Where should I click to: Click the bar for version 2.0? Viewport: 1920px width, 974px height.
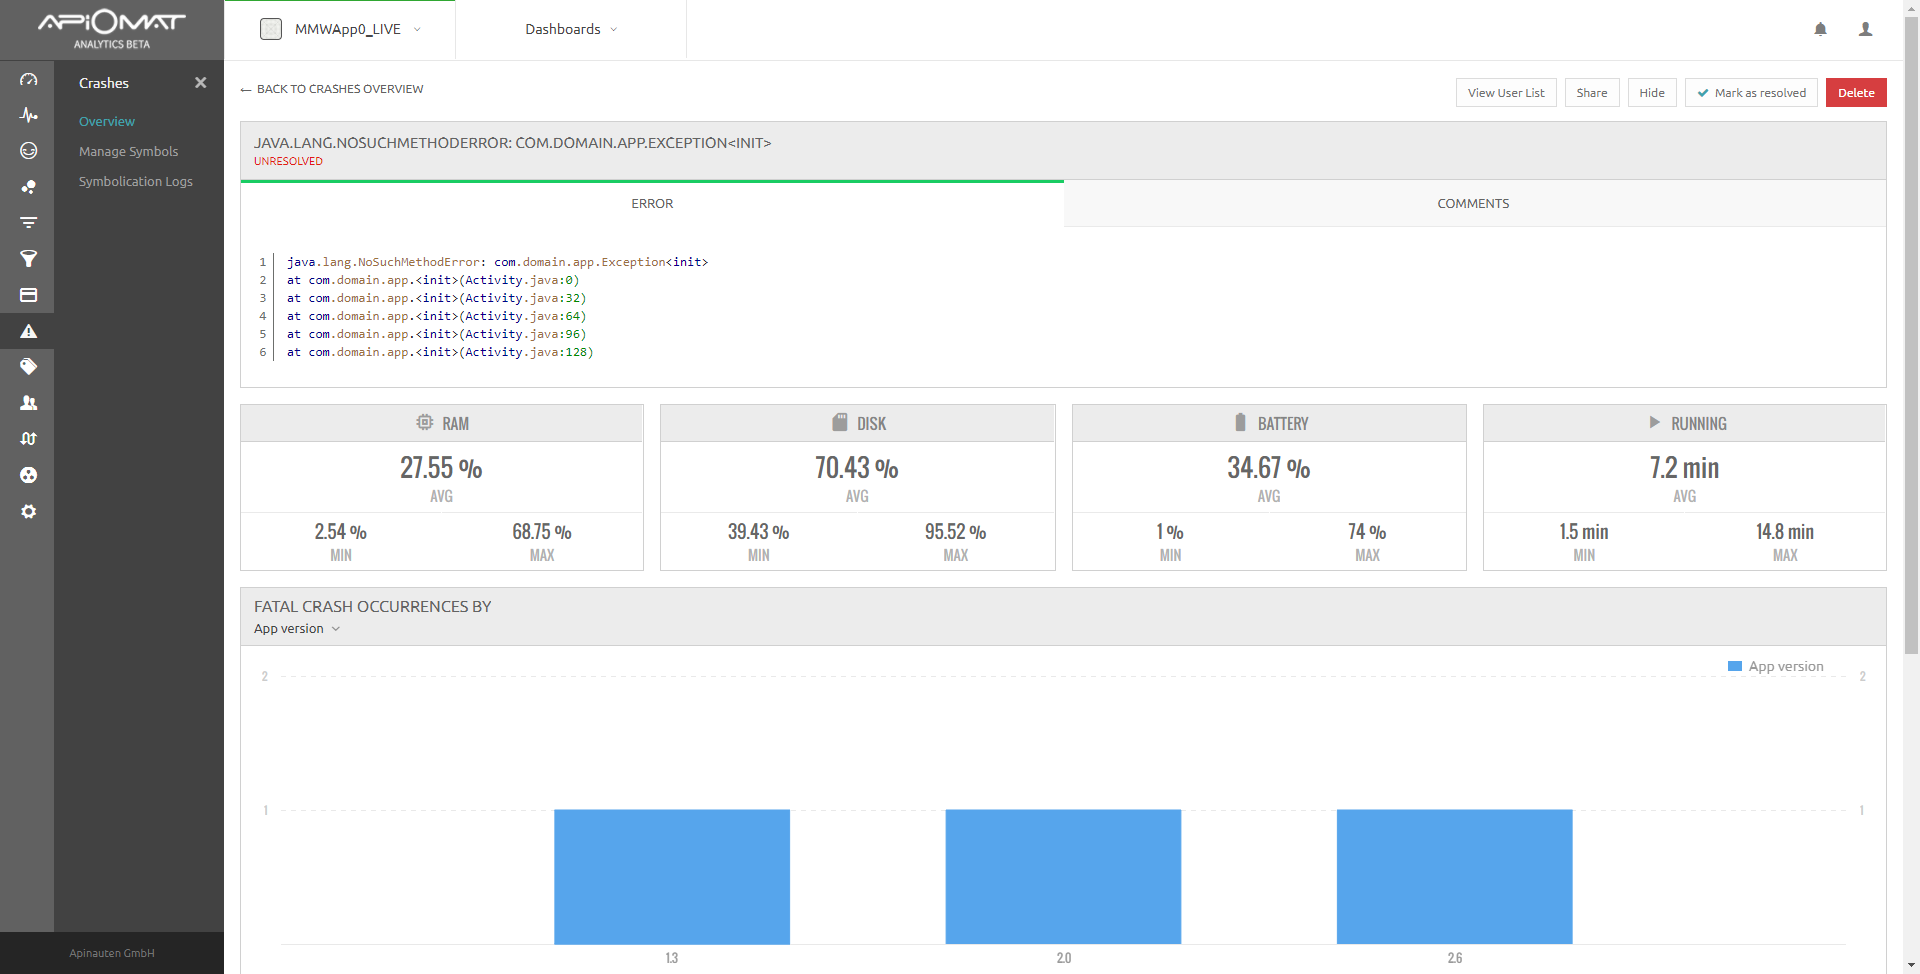coord(1063,877)
